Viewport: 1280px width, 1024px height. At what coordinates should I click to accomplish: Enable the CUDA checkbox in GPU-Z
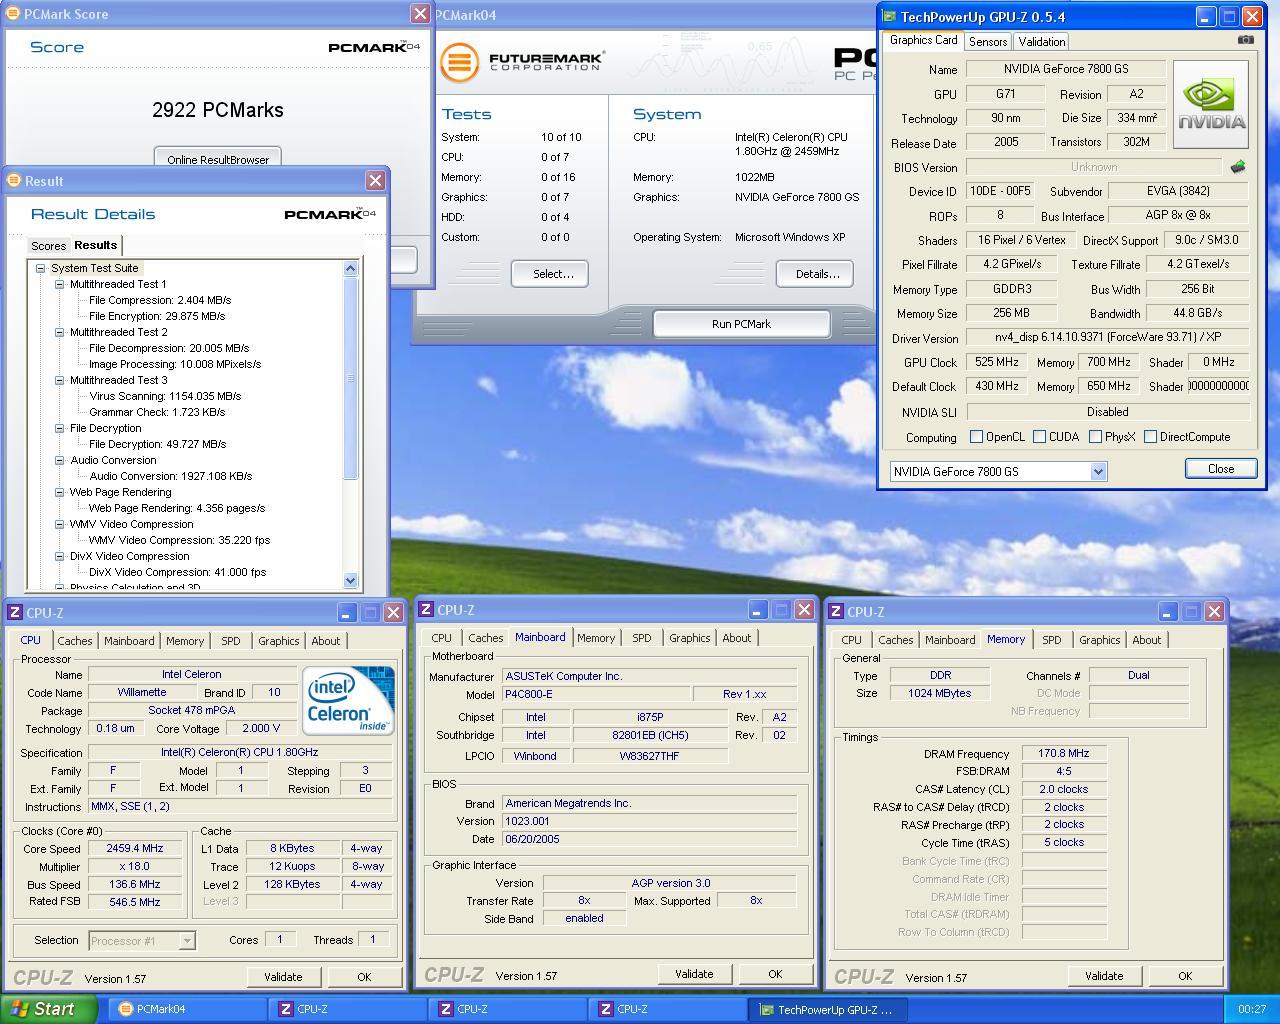[x=1040, y=436]
